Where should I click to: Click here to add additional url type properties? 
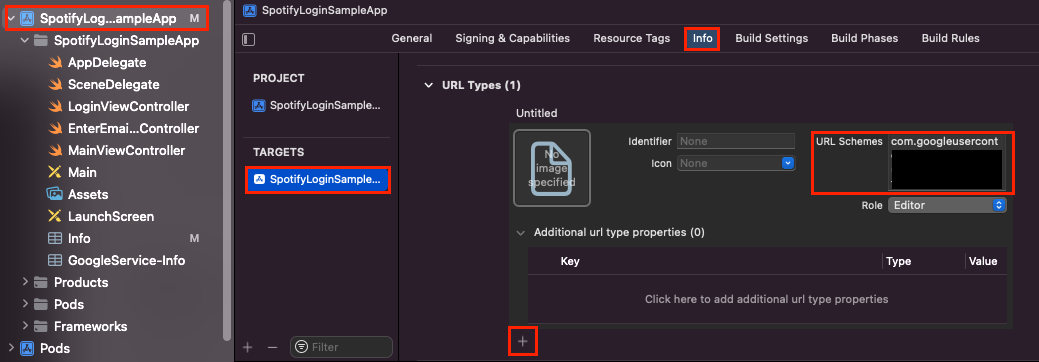tap(767, 299)
